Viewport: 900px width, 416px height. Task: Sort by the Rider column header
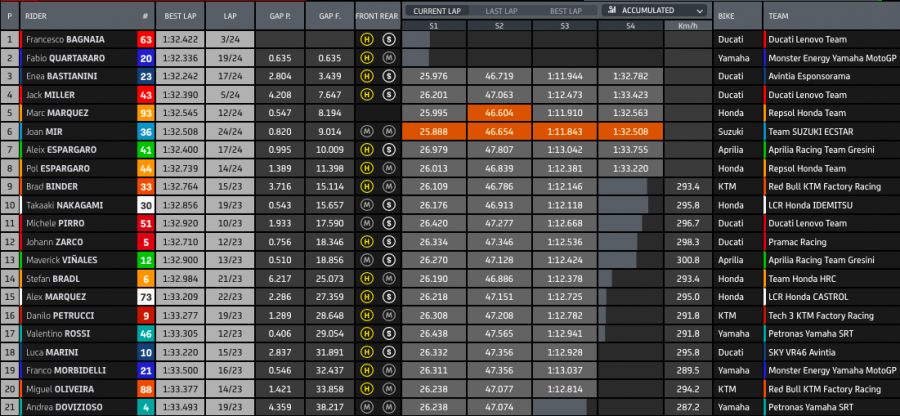click(38, 17)
